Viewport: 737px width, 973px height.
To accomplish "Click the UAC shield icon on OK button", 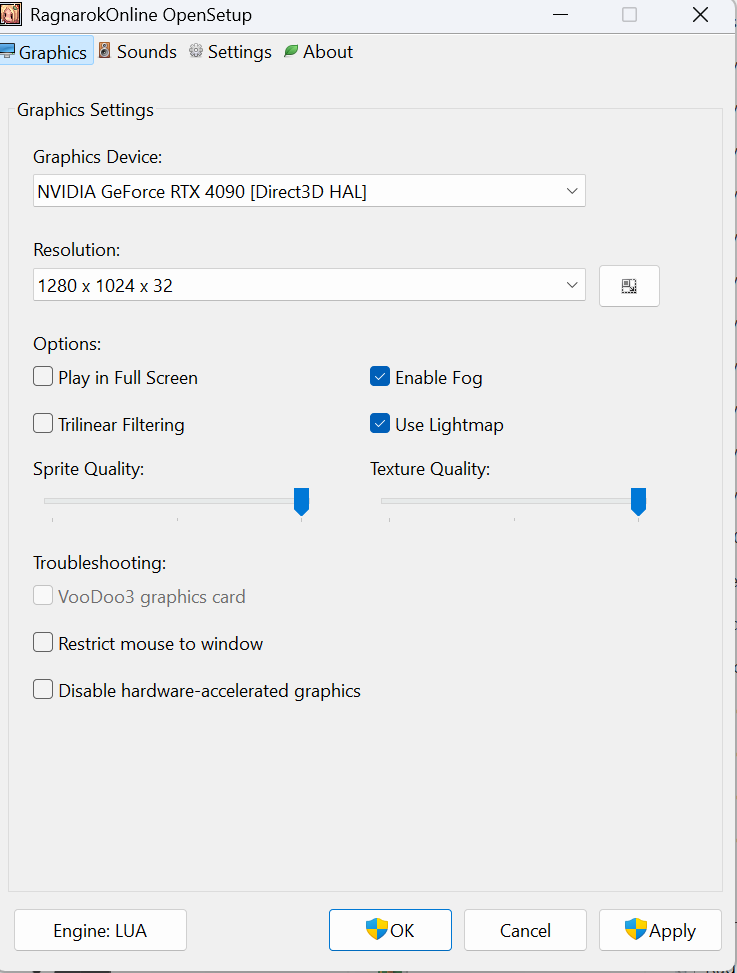I will pyautogui.click(x=375, y=930).
